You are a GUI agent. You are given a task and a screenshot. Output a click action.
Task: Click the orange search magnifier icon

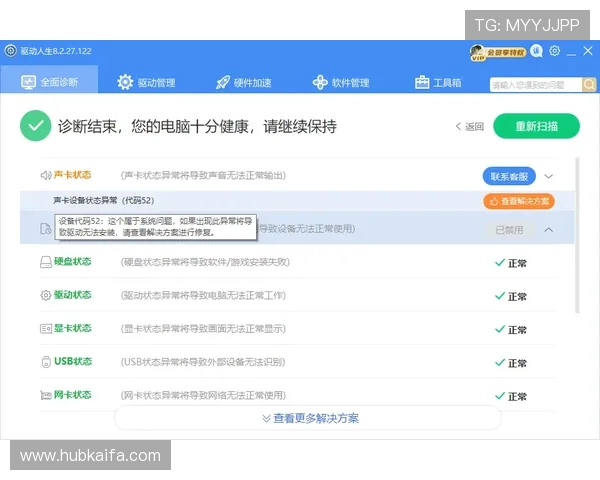click(x=589, y=85)
